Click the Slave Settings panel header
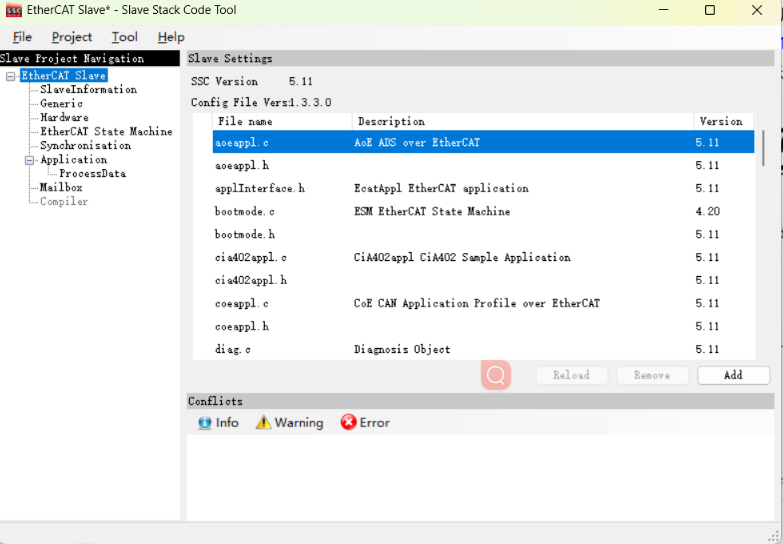Image resolution: width=783 pixels, height=544 pixels. 480,58
